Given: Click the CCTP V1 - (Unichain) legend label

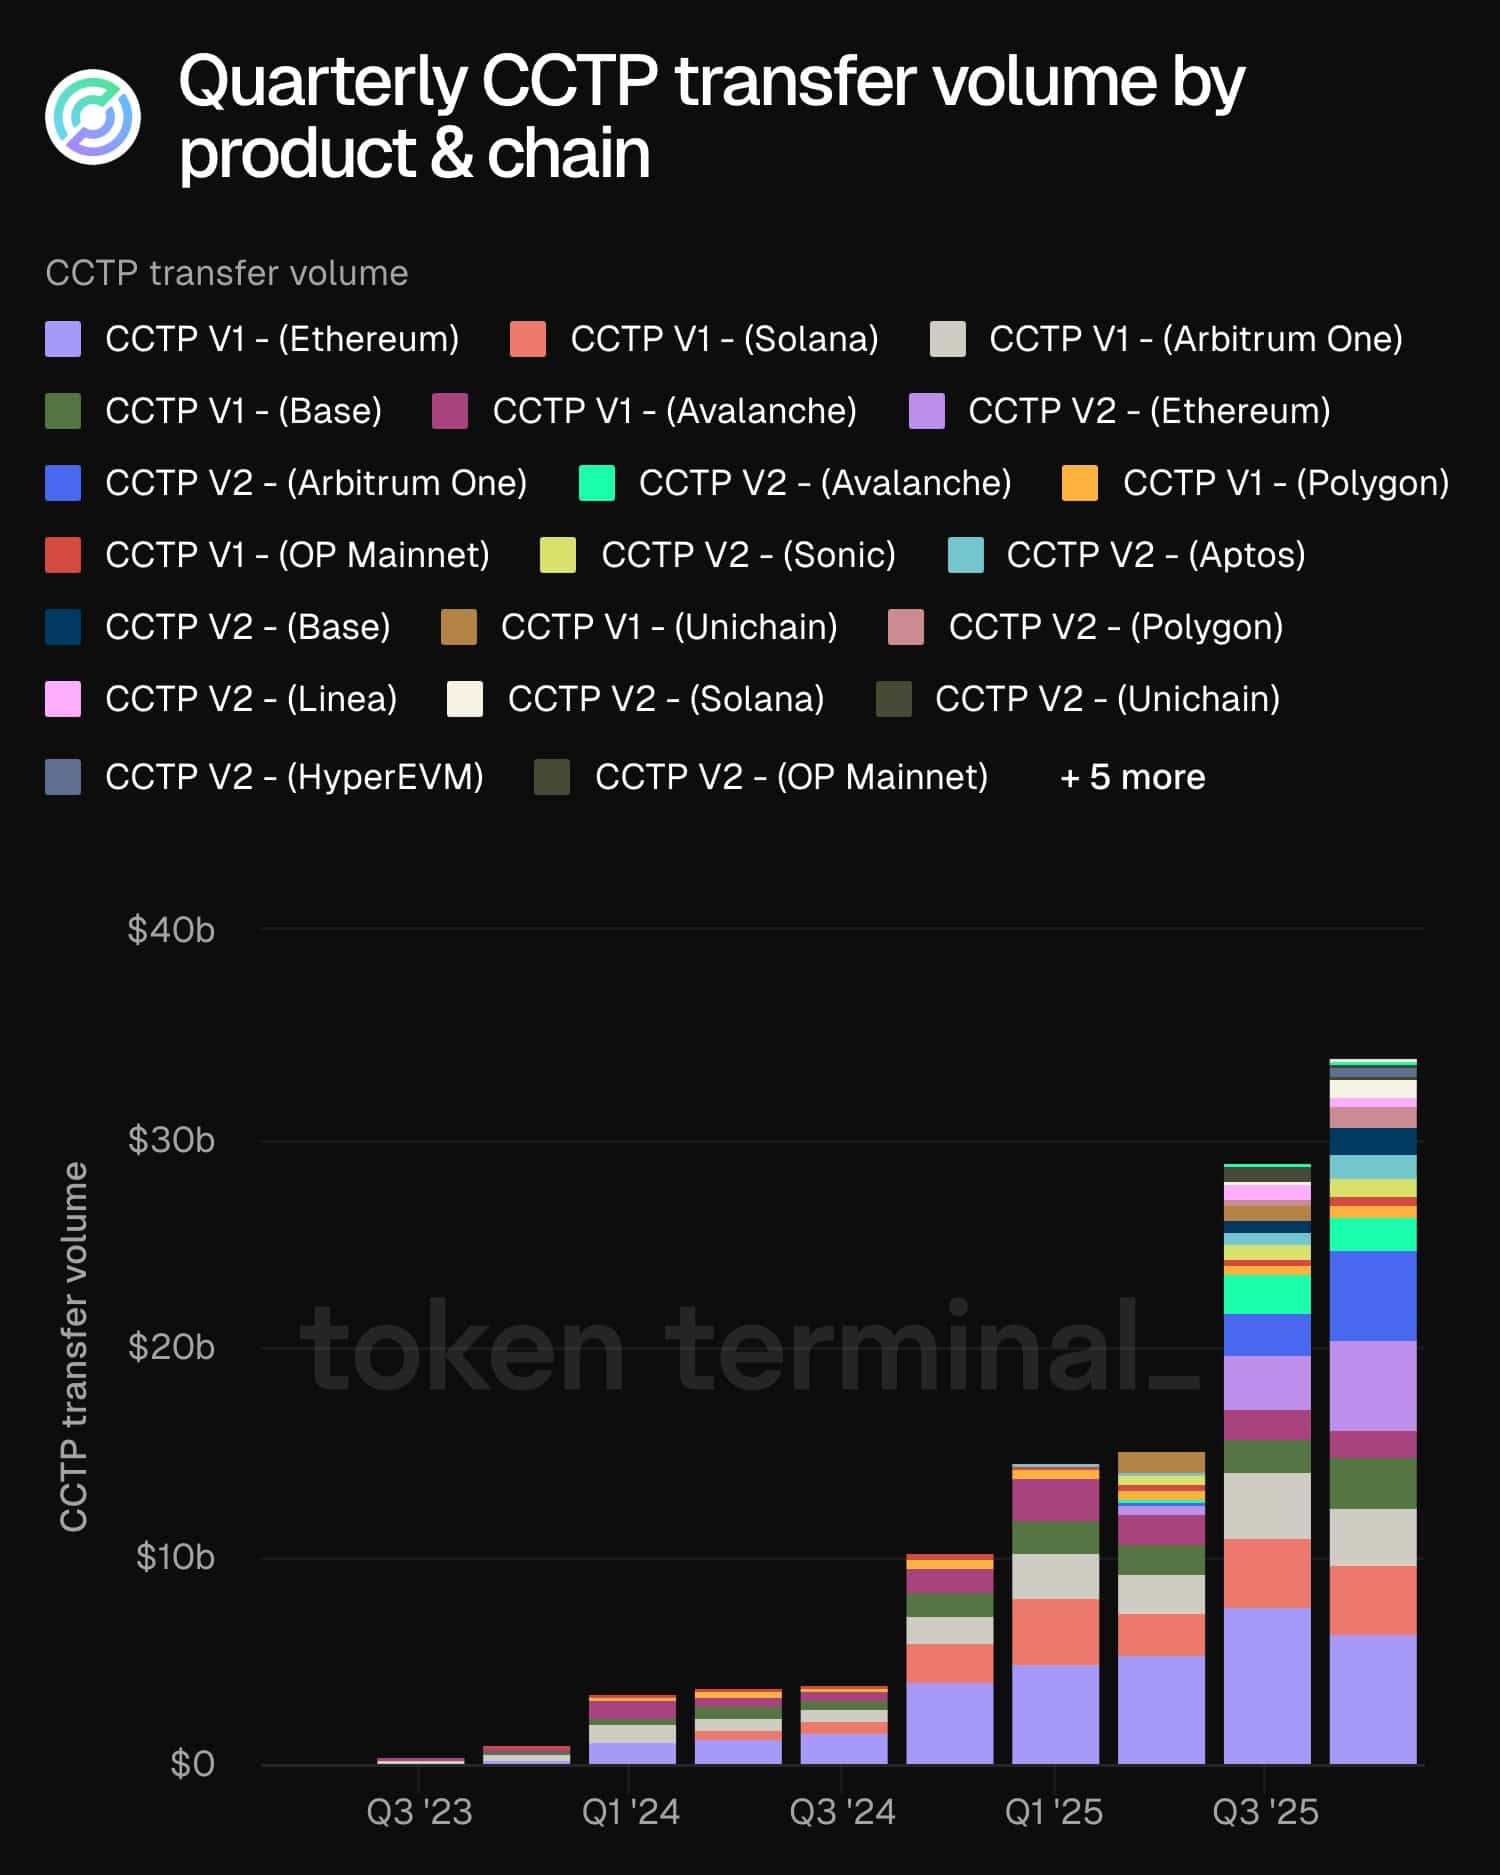Looking at the screenshot, I should [669, 627].
